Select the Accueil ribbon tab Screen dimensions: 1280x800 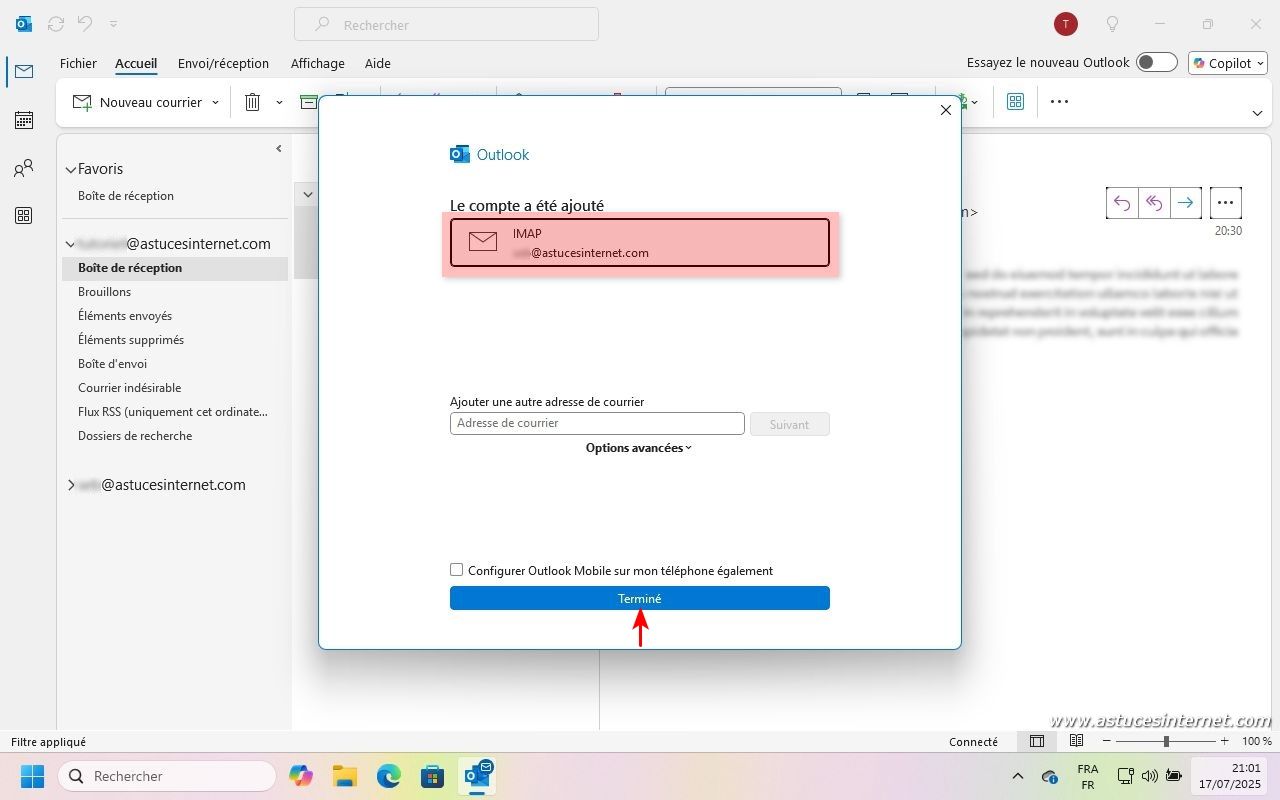coord(136,63)
